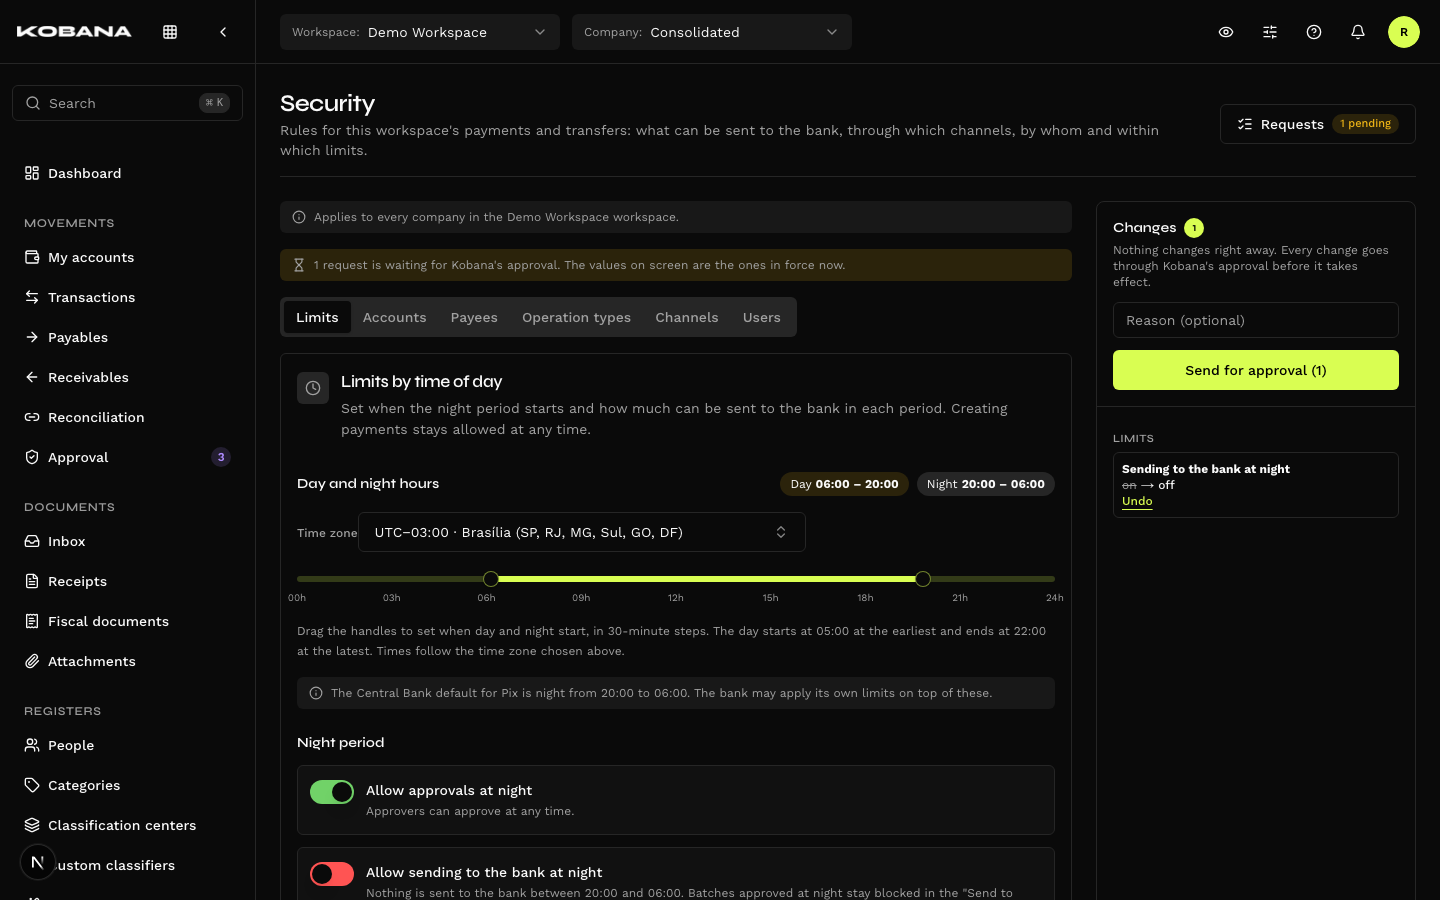Viewport: 1440px width, 900px height.
Task: Enable Allow sending to the bank at night
Action: 332,874
